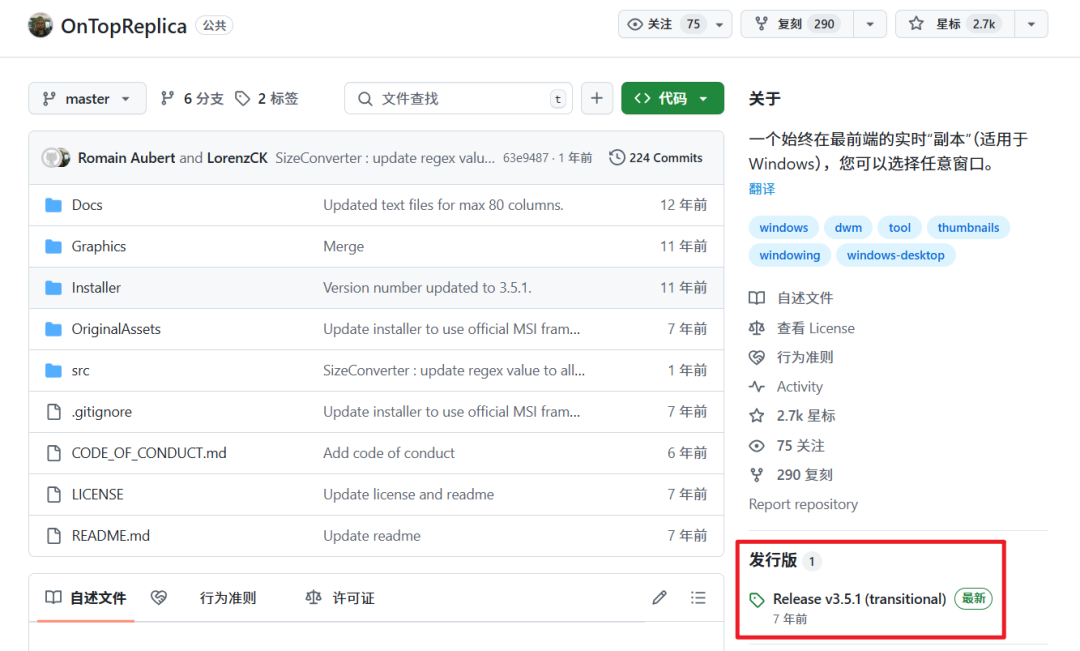The image size is (1080, 651).
Task: Switch to the 自述文件 tab
Action: click(85, 597)
